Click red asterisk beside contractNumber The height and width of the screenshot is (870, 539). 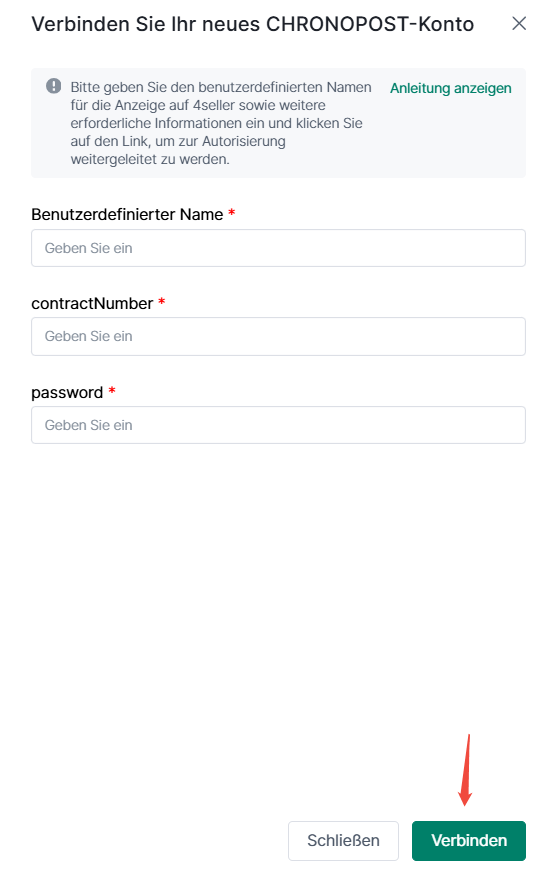162,301
